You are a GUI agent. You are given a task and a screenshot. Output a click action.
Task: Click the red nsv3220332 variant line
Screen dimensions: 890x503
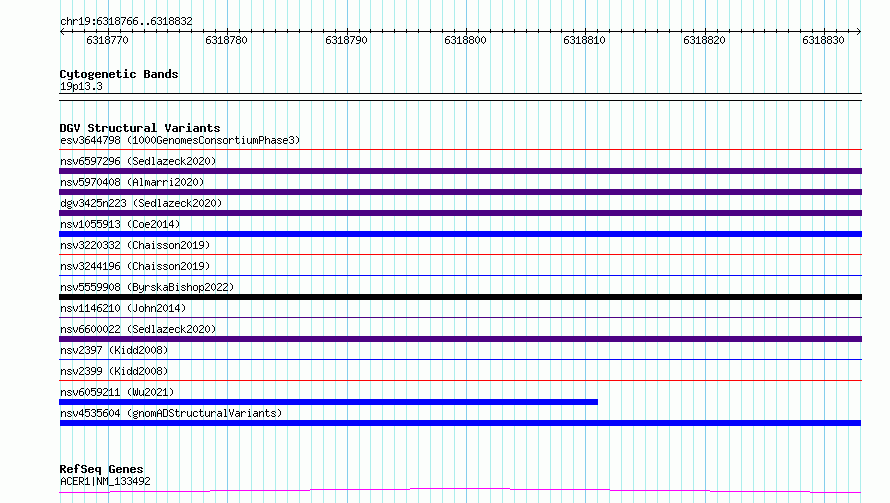pos(460,255)
